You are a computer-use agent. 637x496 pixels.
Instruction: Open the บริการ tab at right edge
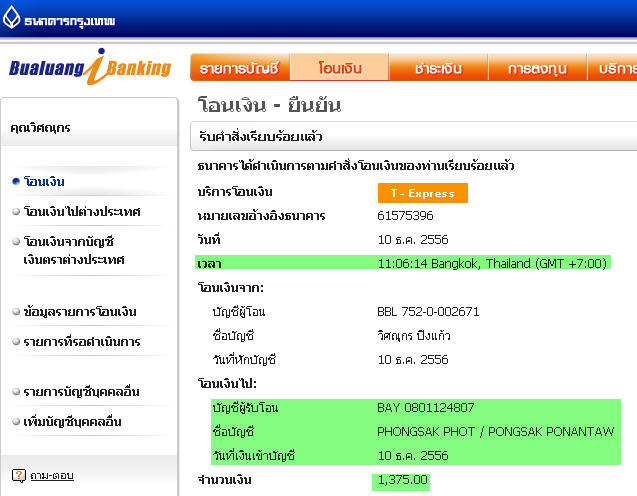pos(612,67)
